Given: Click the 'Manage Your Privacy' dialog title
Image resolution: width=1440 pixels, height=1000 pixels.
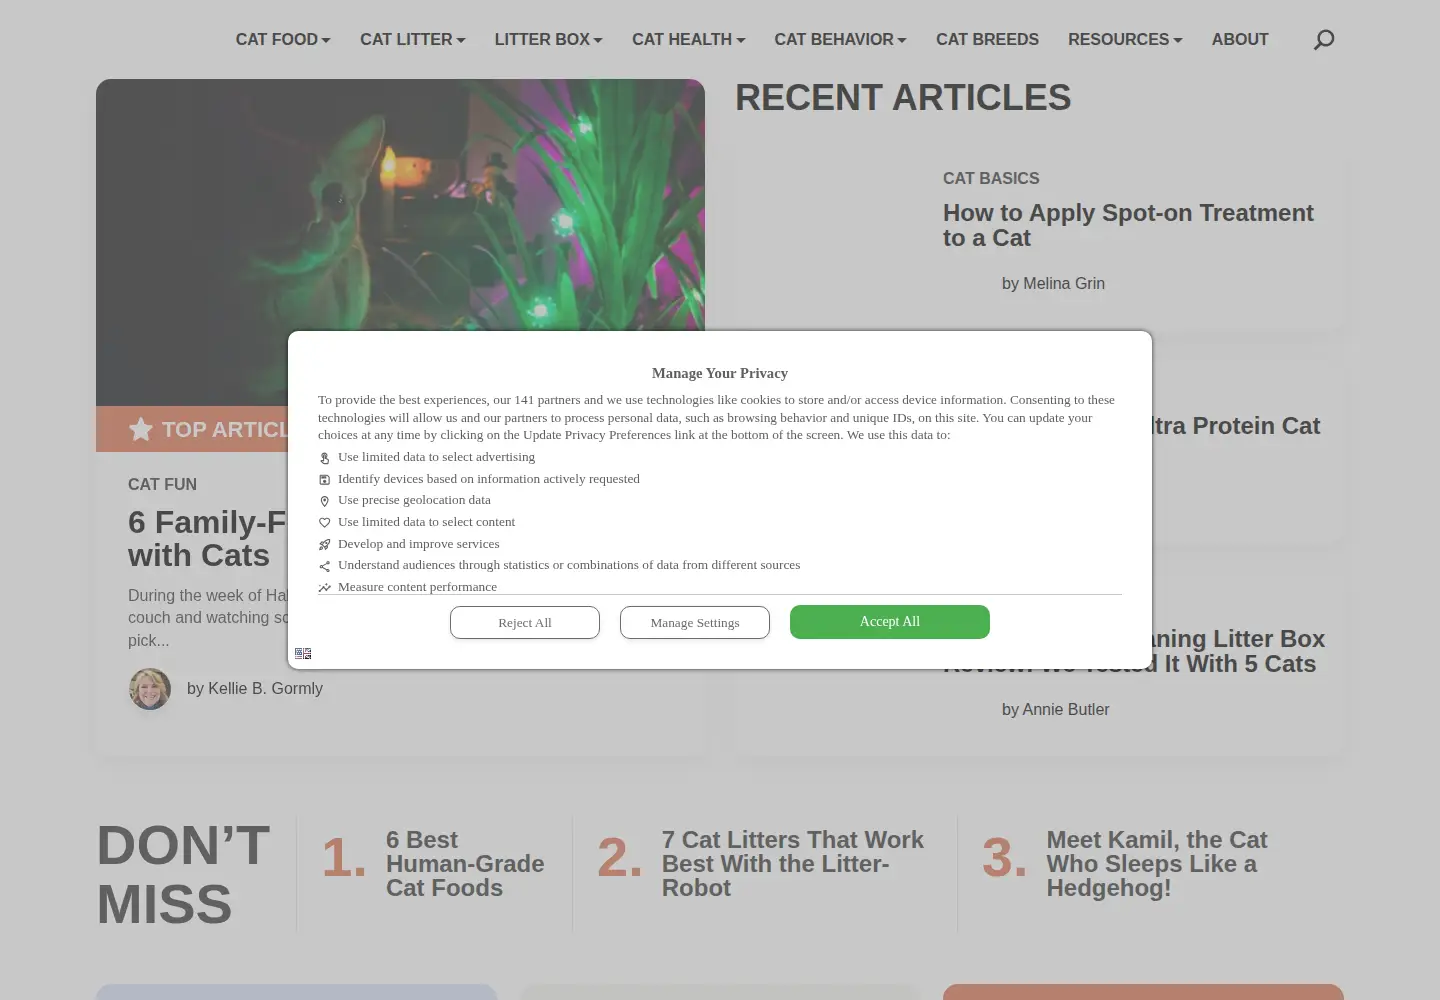Looking at the screenshot, I should (720, 373).
